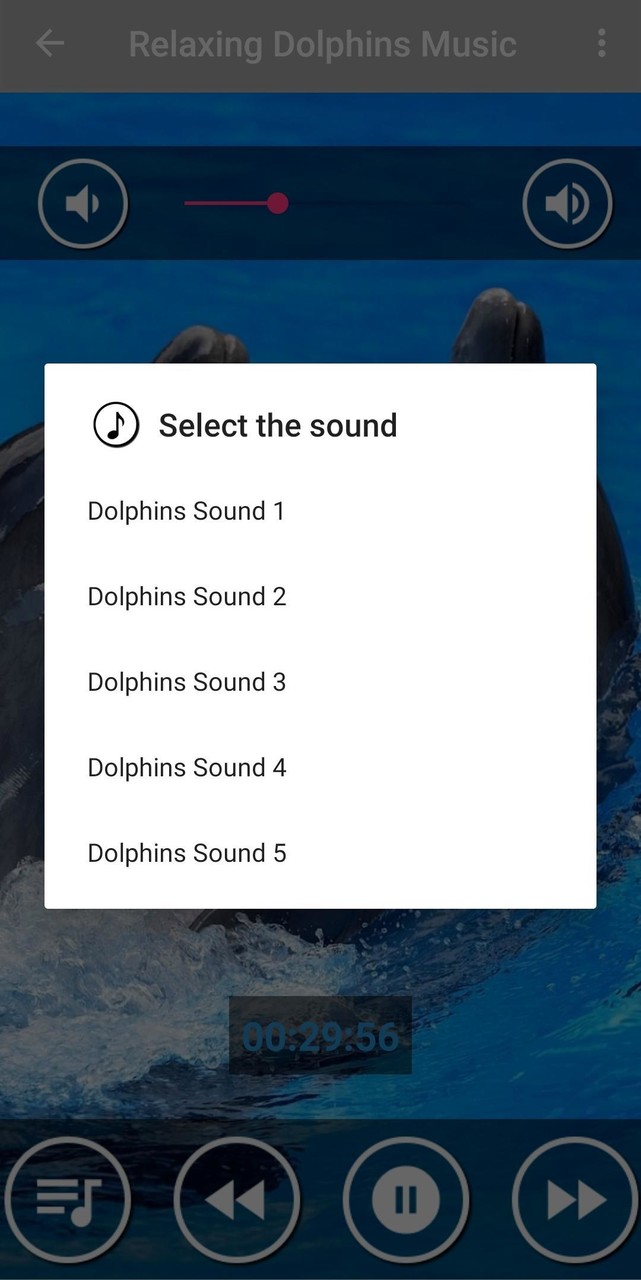Select Dolphins Sound 4
Screen dimensions: 641x1280
click(186, 767)
